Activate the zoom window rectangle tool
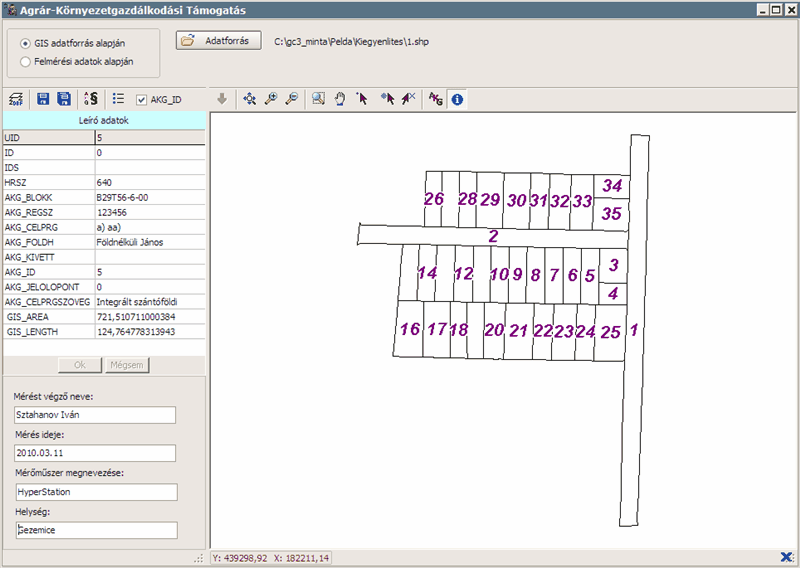 (318, 98)
